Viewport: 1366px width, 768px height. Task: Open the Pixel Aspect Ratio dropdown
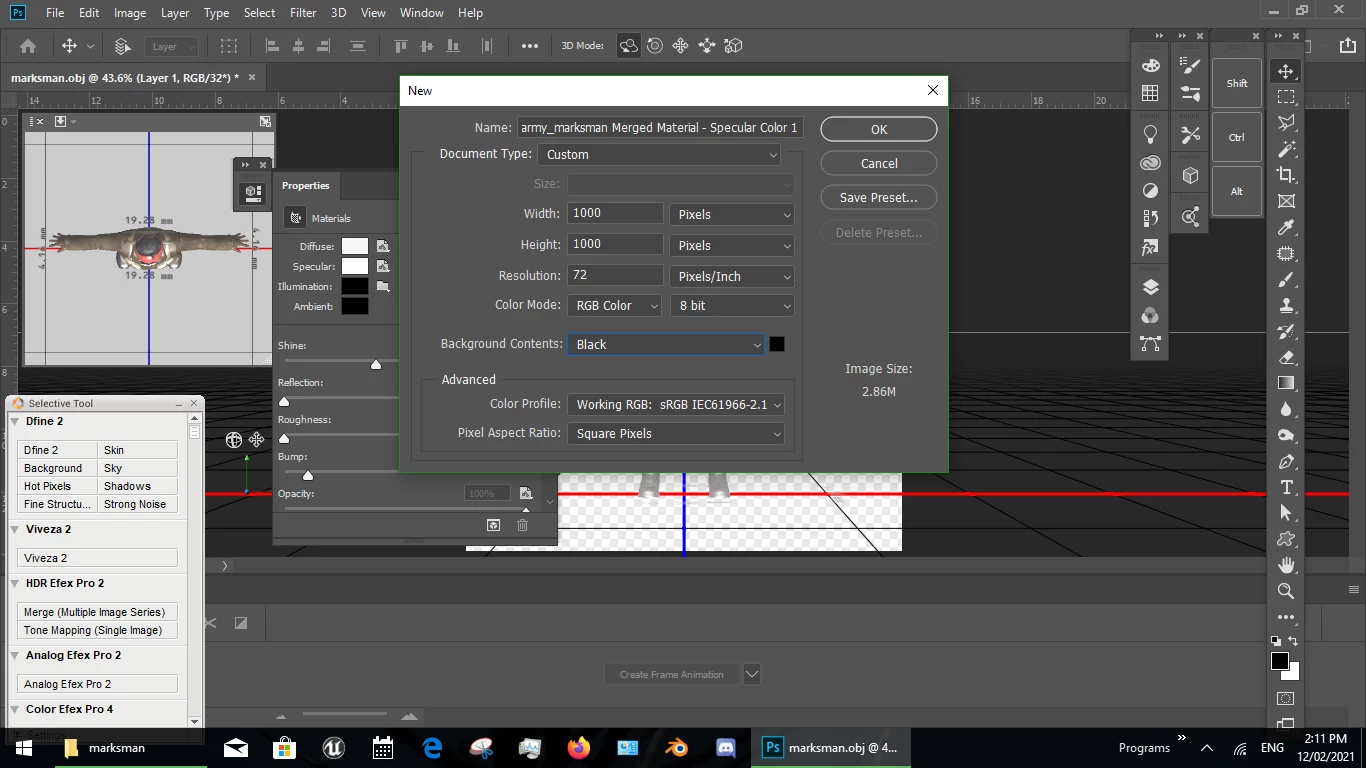point(675,434)
